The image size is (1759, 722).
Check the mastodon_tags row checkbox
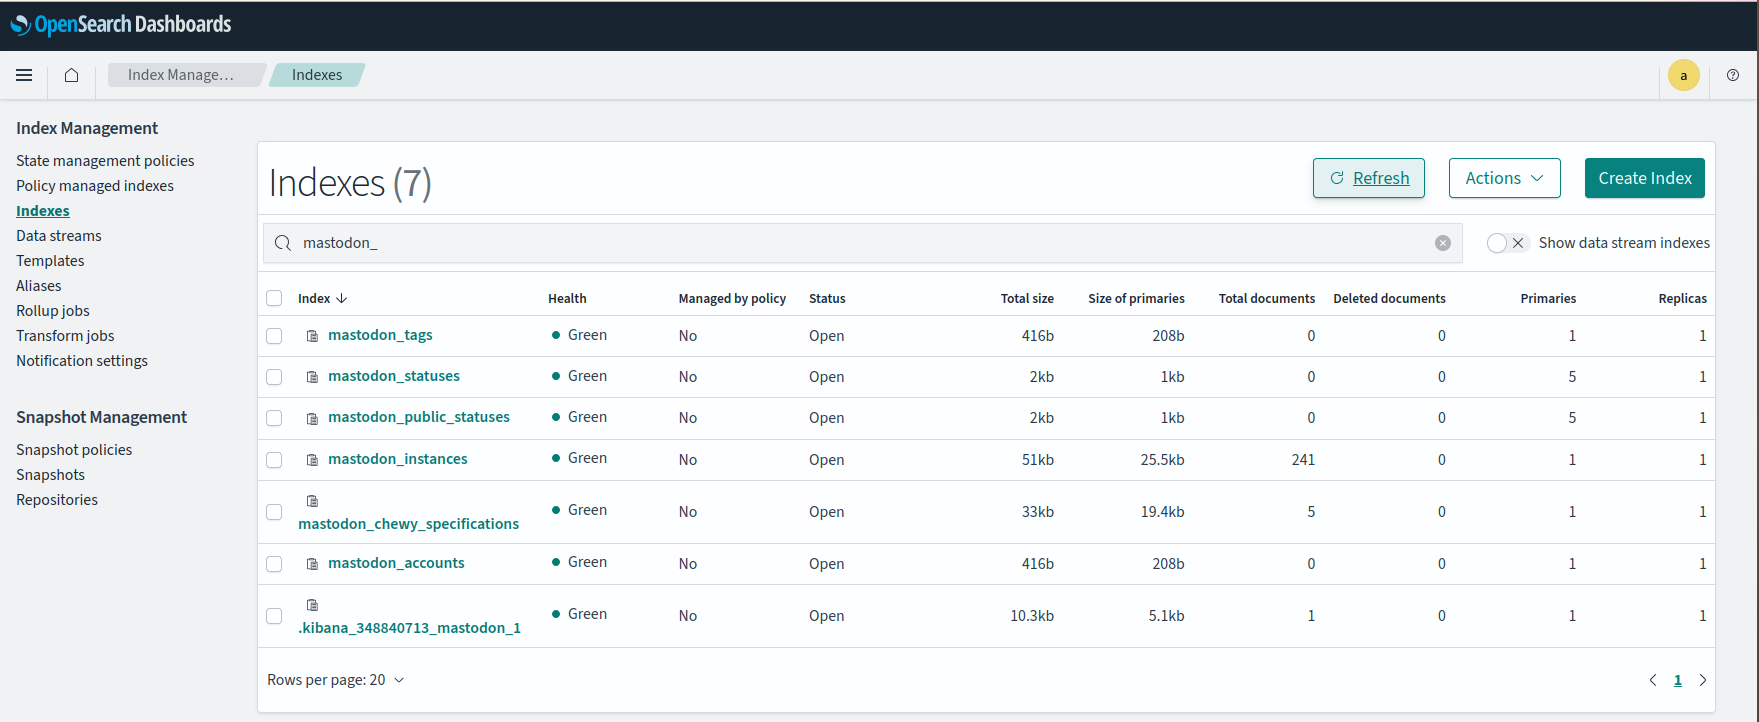click(x=274, y=336)
